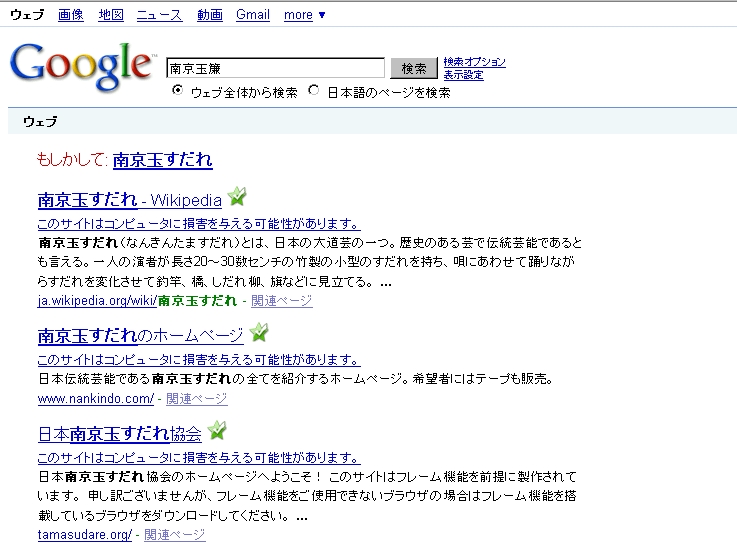Click the suggested query 南京玉すだれ after もしかして

pyautogui.click(x=163, y=160)
